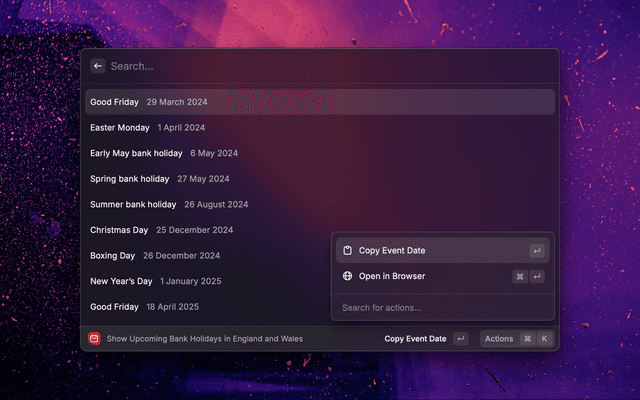640x400 pixels.
Task: Click the Command key icon beside Actions
Action: coord(527,339)
